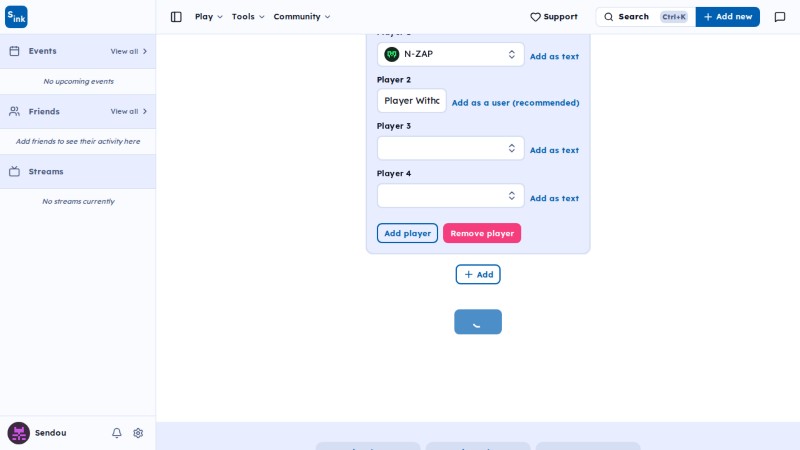Open the settings gear icon
800x450 pixels.
[138, 433]
